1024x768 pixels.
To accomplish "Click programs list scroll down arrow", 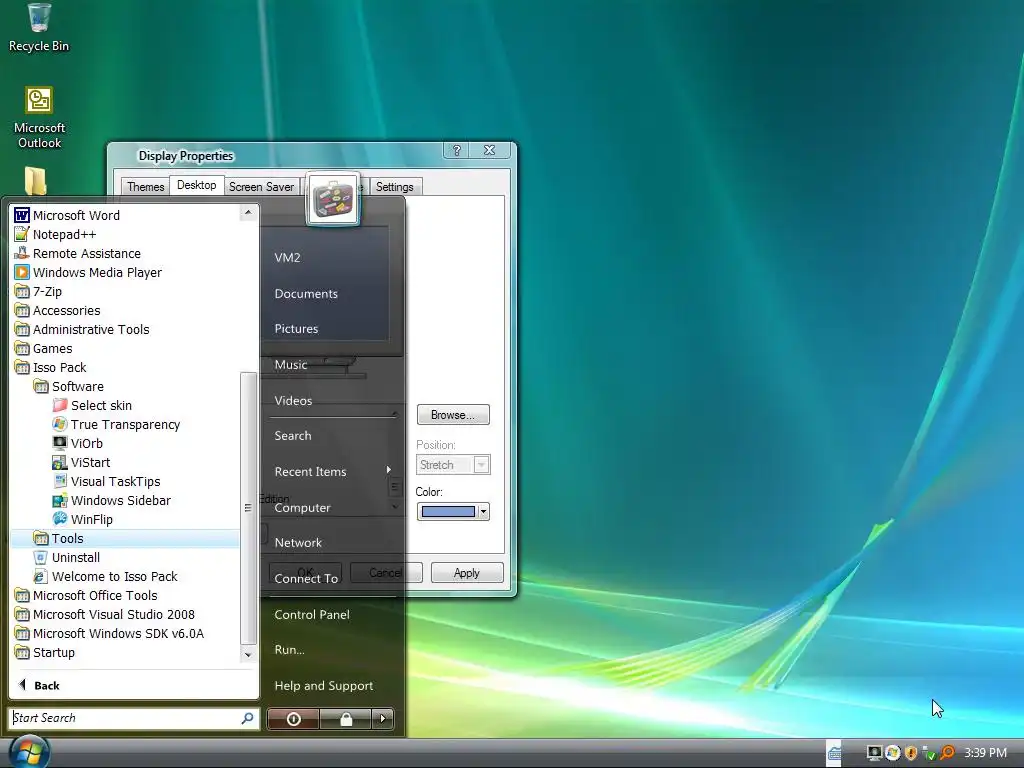I will click(248, 654).
